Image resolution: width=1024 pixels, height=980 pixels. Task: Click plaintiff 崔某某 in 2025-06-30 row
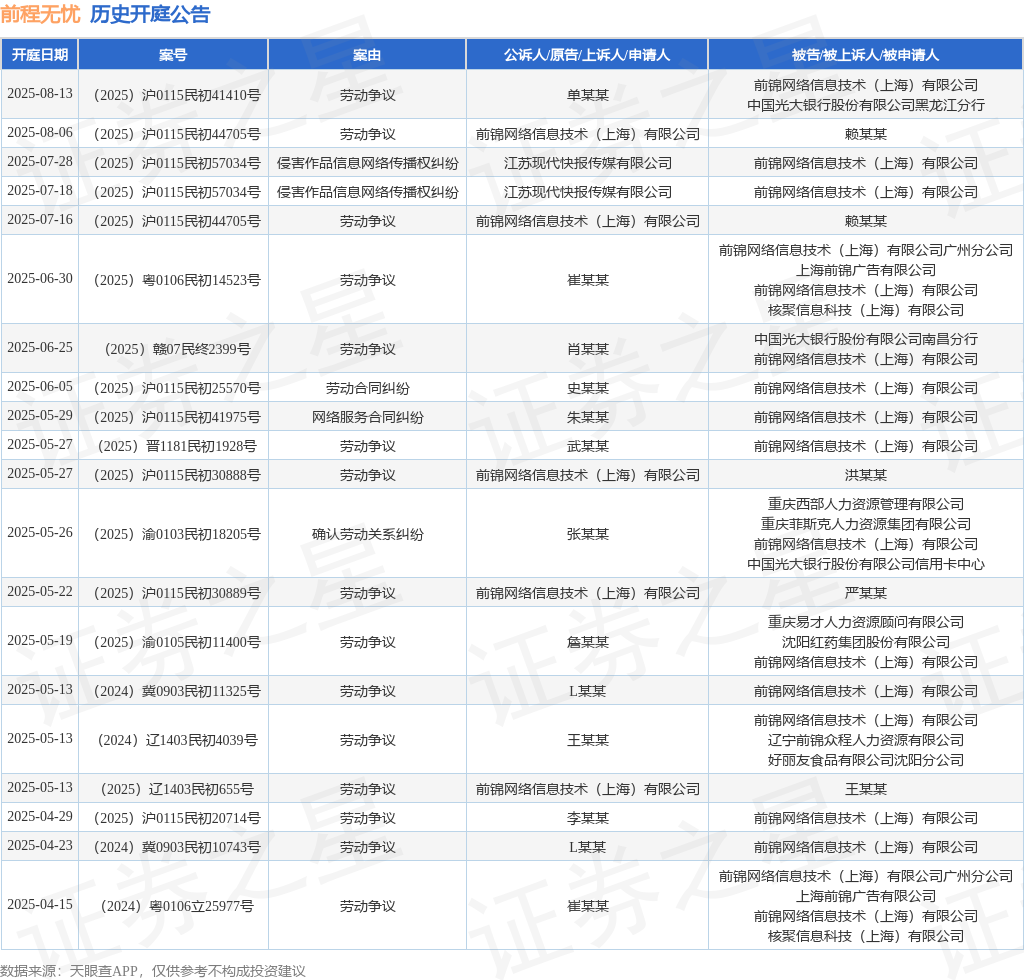tap(588, 280)
